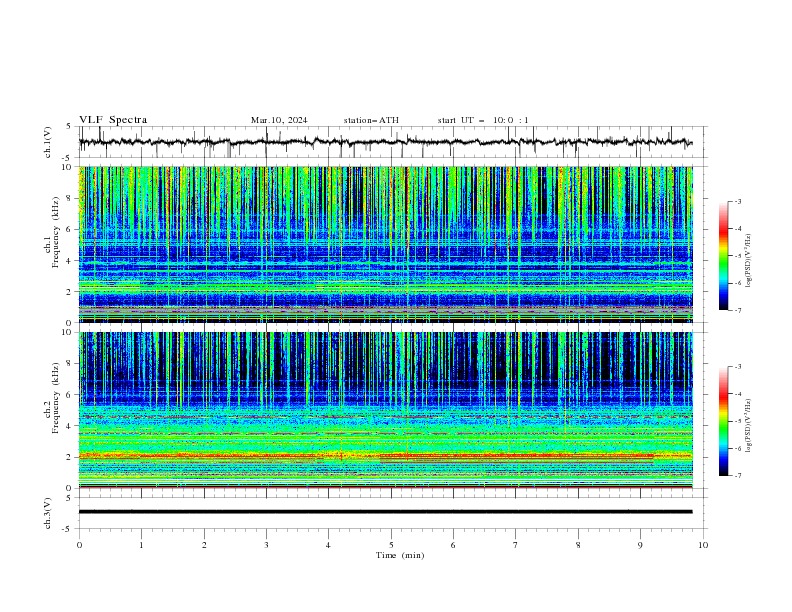Screen dimensions: 792x612
Task: Select the "ch.2 Frequency (kHz)" axis label
Action: [x=52, y=398]
